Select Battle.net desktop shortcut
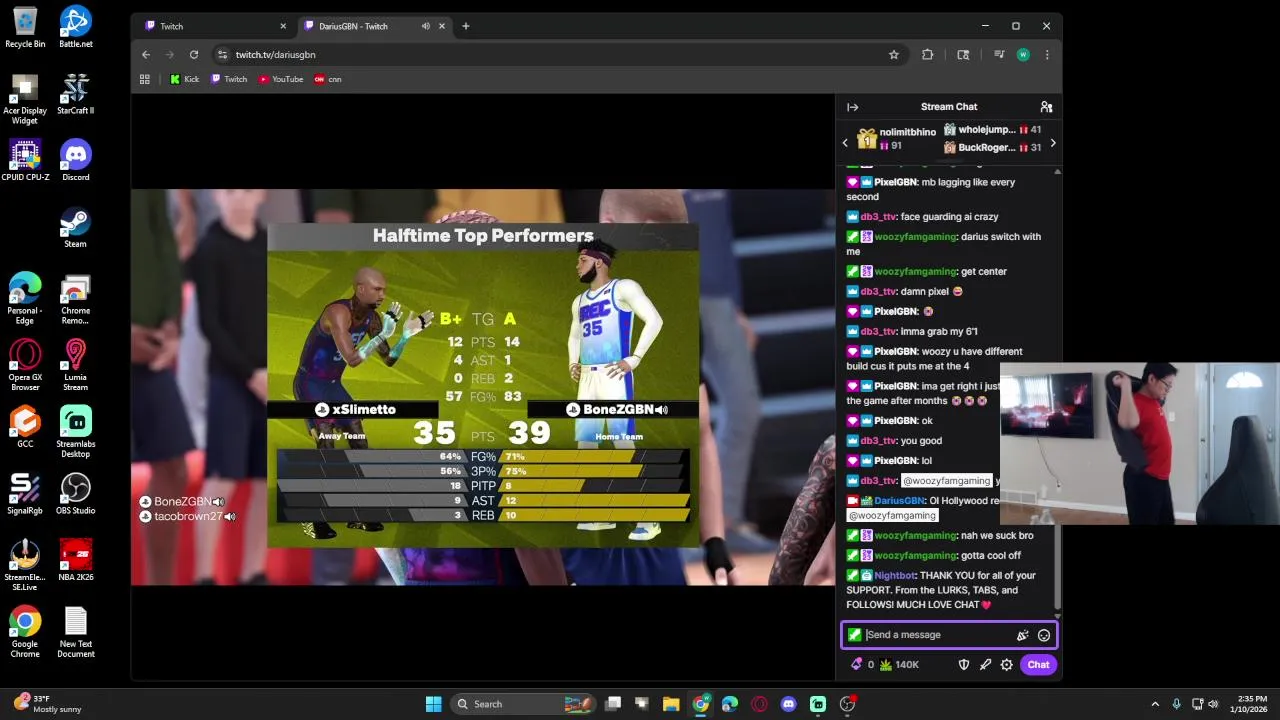1280x720 pixels. click(75, 27)
